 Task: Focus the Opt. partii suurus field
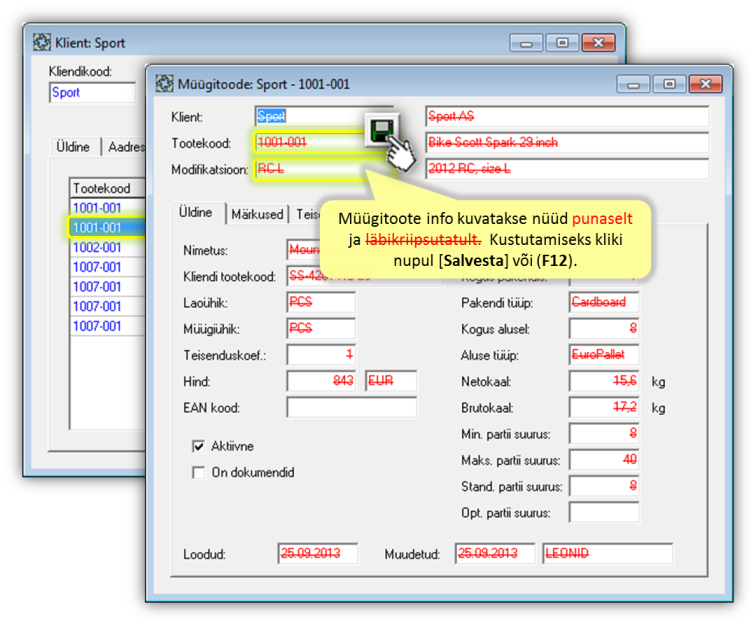pyautogui.click(x=603, y=512)
